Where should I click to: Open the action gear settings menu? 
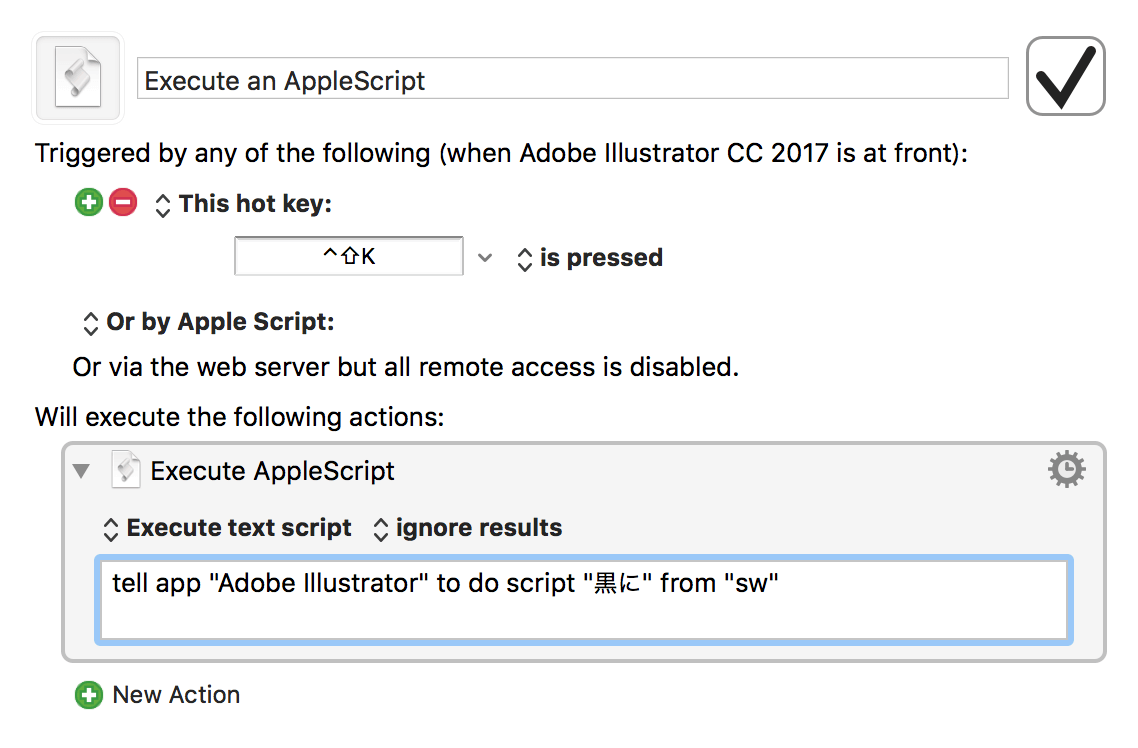pos(1066,469)
